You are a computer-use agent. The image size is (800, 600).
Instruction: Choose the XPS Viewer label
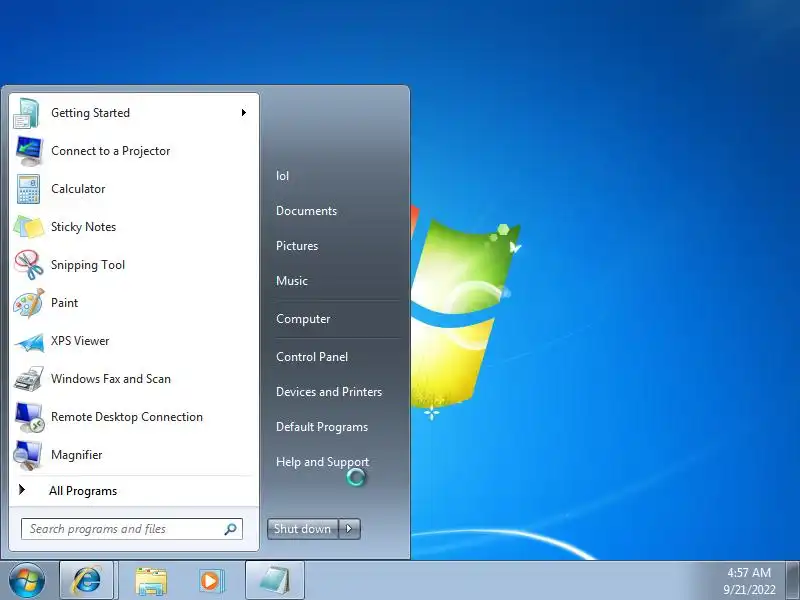coord(80,341)
